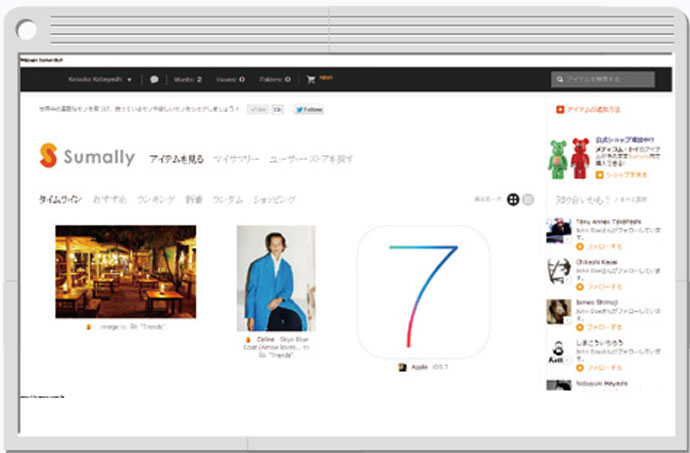Click the Apple user icon under iOS 7
Image resolution: width=690 pixels, height=453 pixels.
(x=402, y=367)
